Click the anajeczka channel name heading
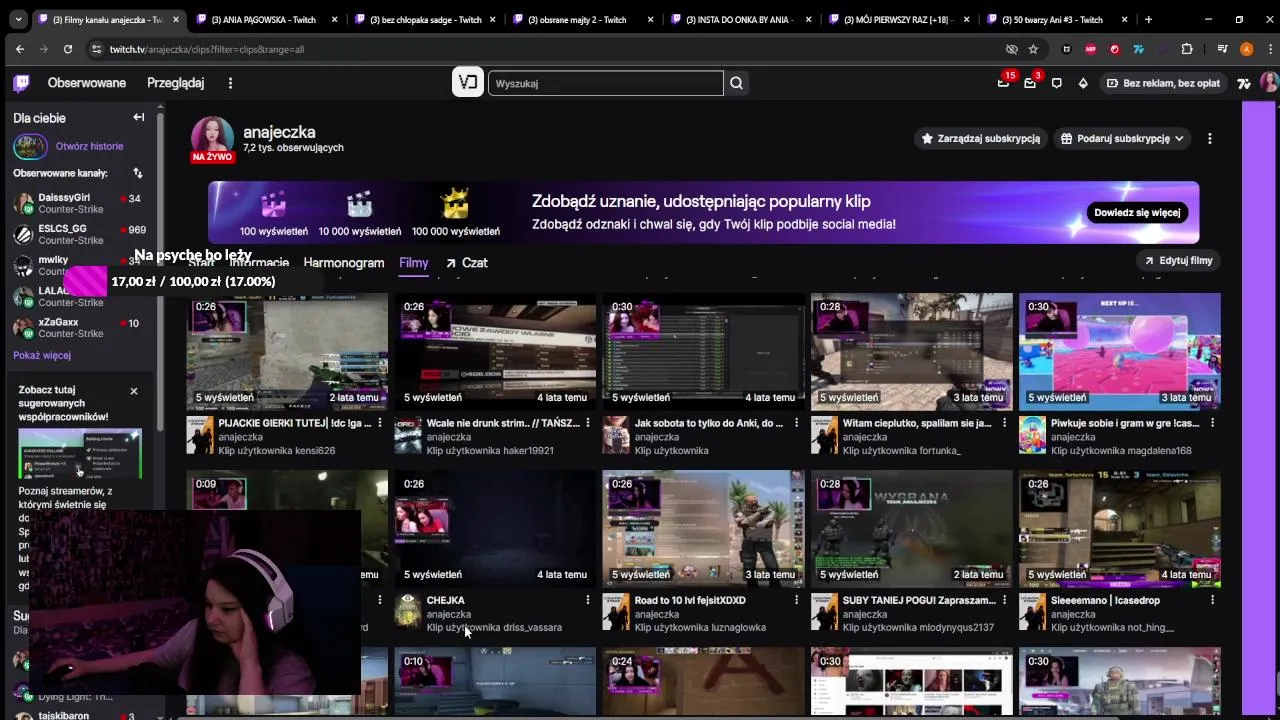Image resolution: width=1280 pixels, height=720 pixels. point(279,132)
